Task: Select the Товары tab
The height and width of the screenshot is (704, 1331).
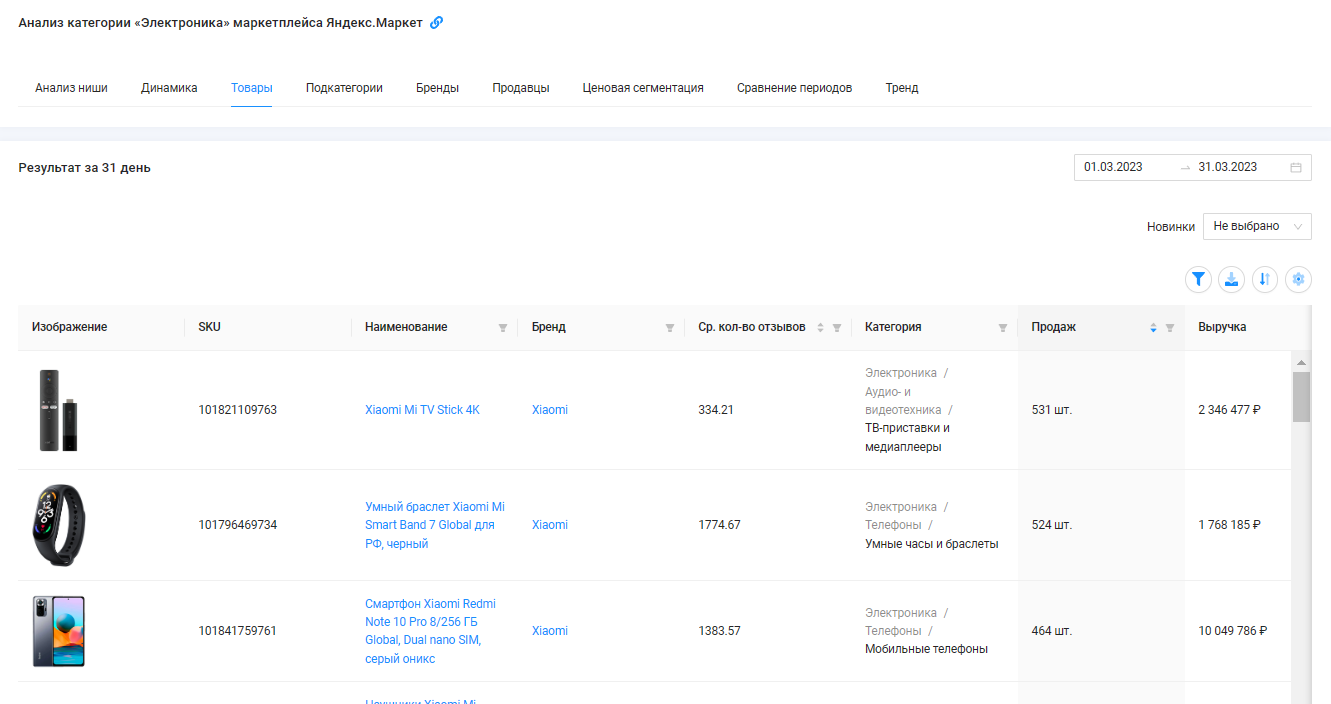Action: click(251, 88)
